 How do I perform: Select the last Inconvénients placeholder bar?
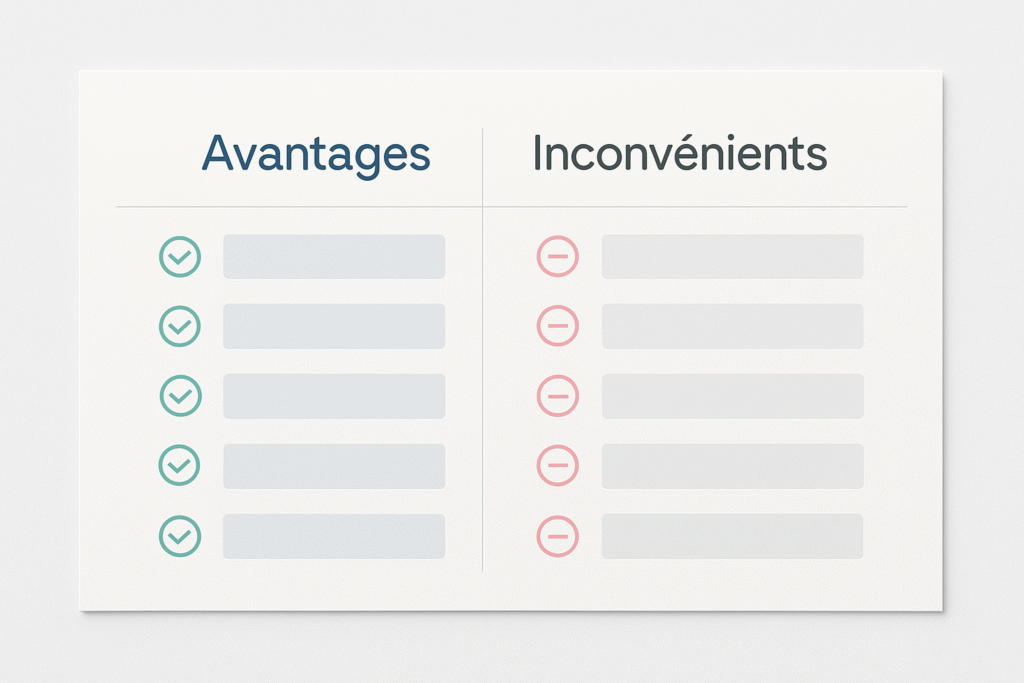tap(732, 536)
